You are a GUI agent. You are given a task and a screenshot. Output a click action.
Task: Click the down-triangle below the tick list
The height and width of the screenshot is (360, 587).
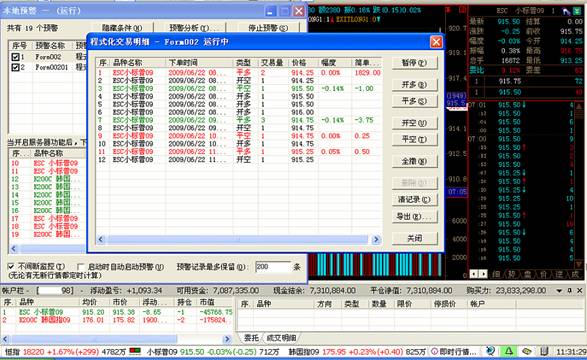(579, 265)
